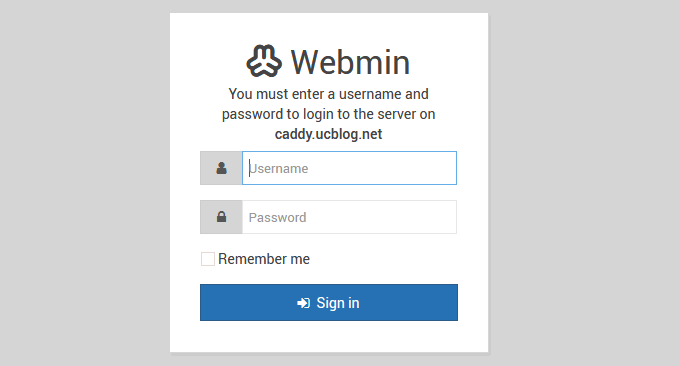Click the Webmin title text
The height and width of the screenshot is (366, 680).
click(350, 62)
